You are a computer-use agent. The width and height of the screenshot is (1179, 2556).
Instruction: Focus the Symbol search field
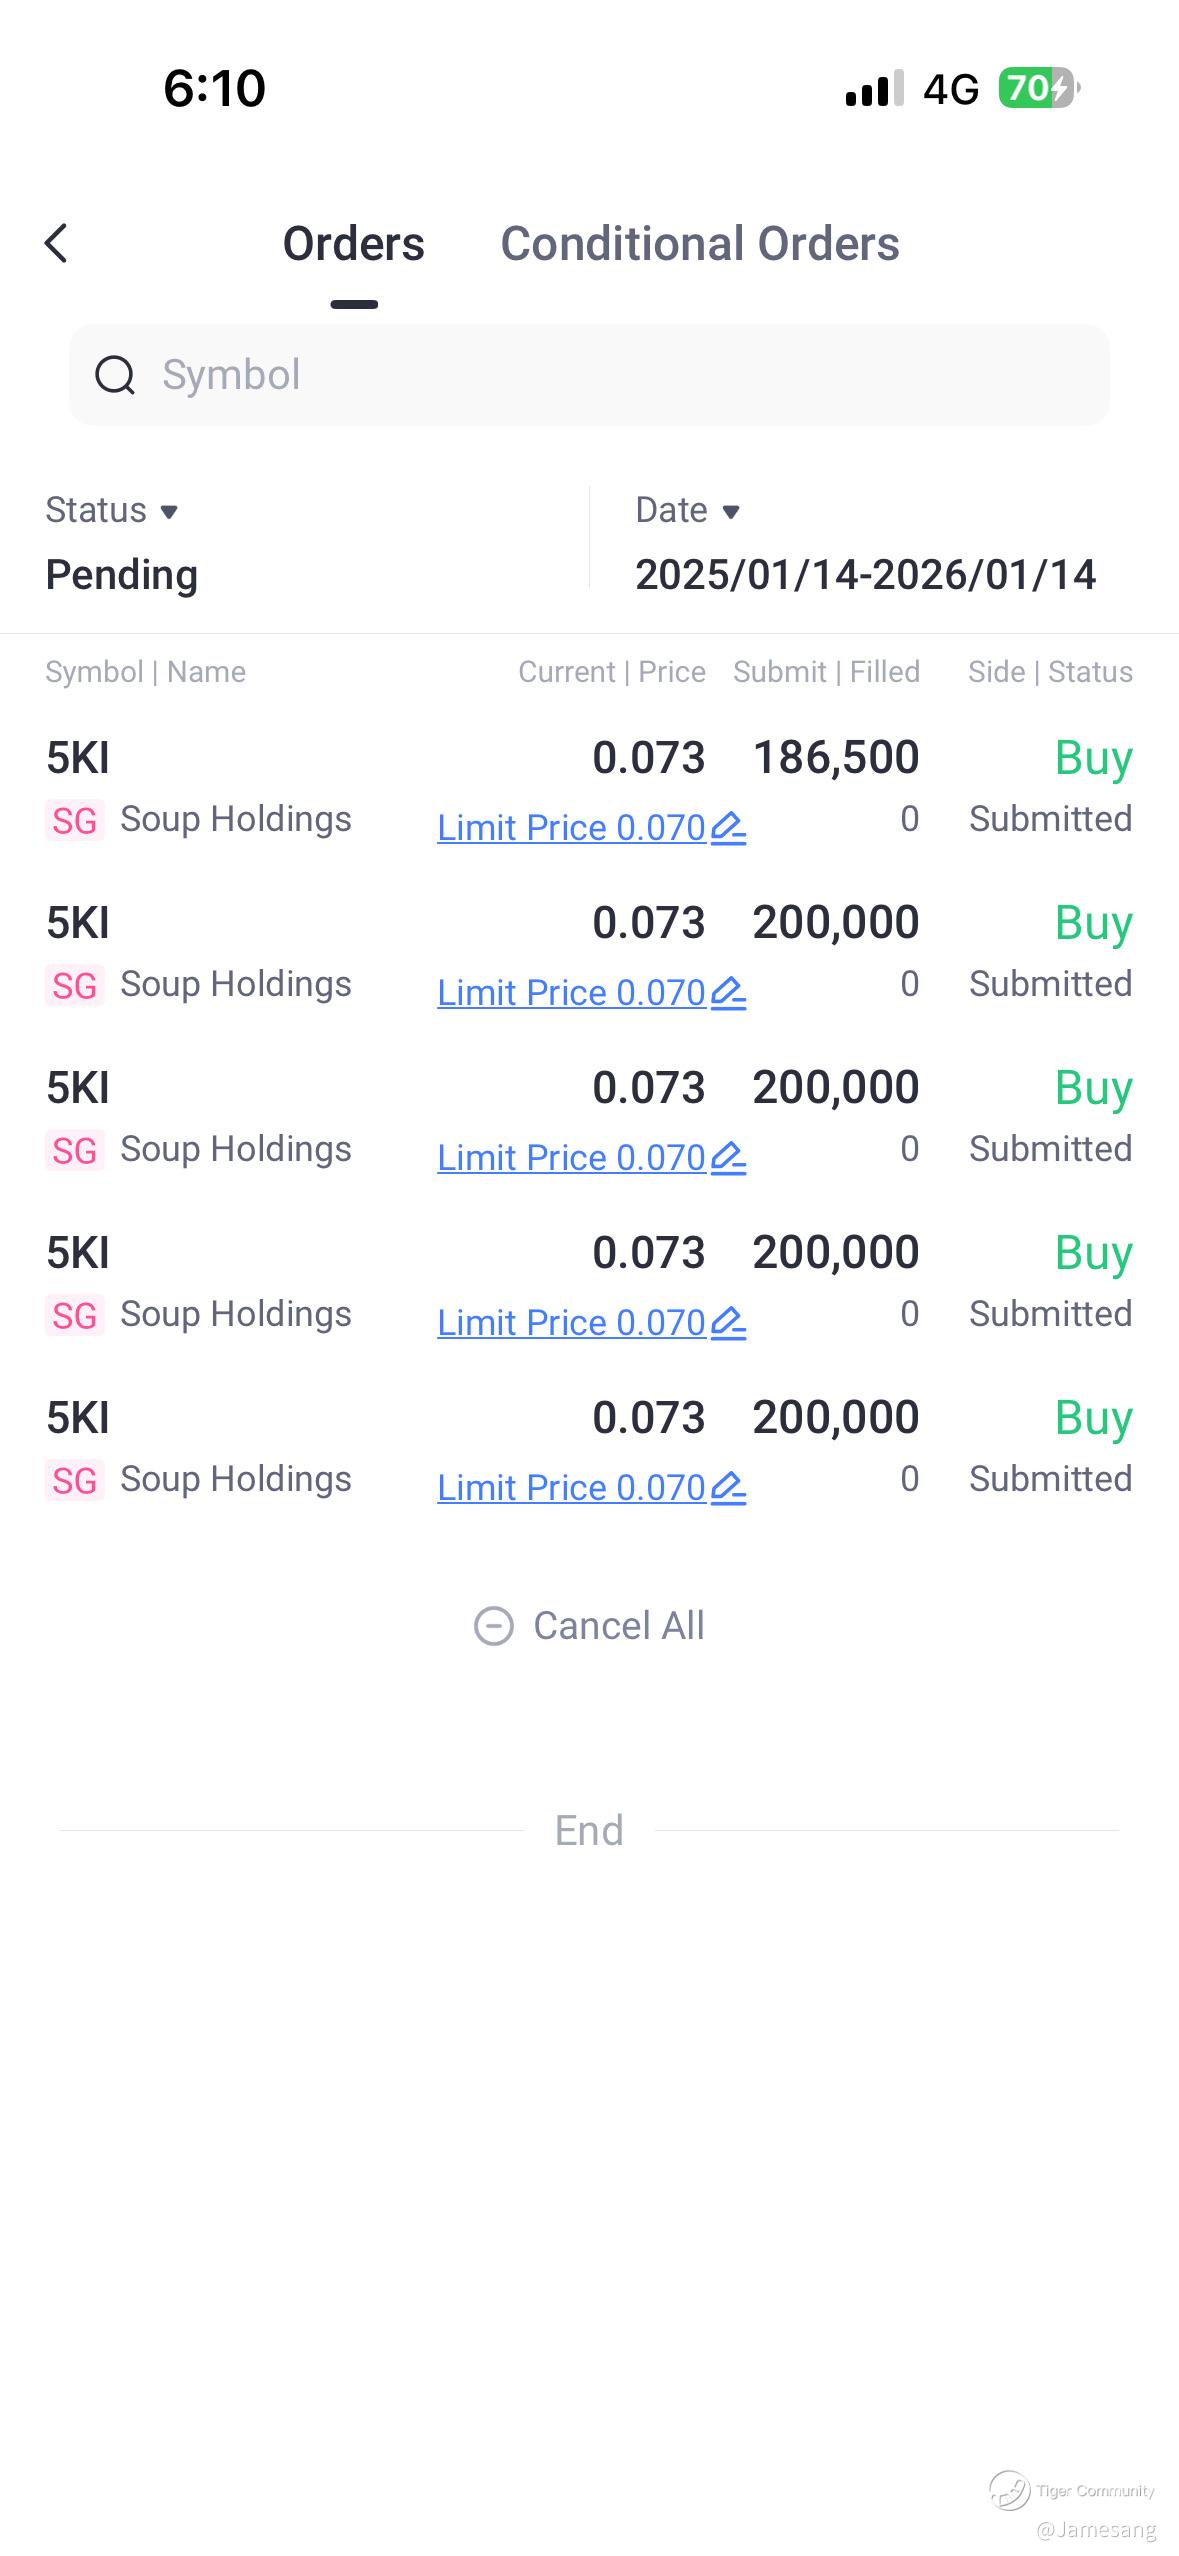click(x=600, y=375)
